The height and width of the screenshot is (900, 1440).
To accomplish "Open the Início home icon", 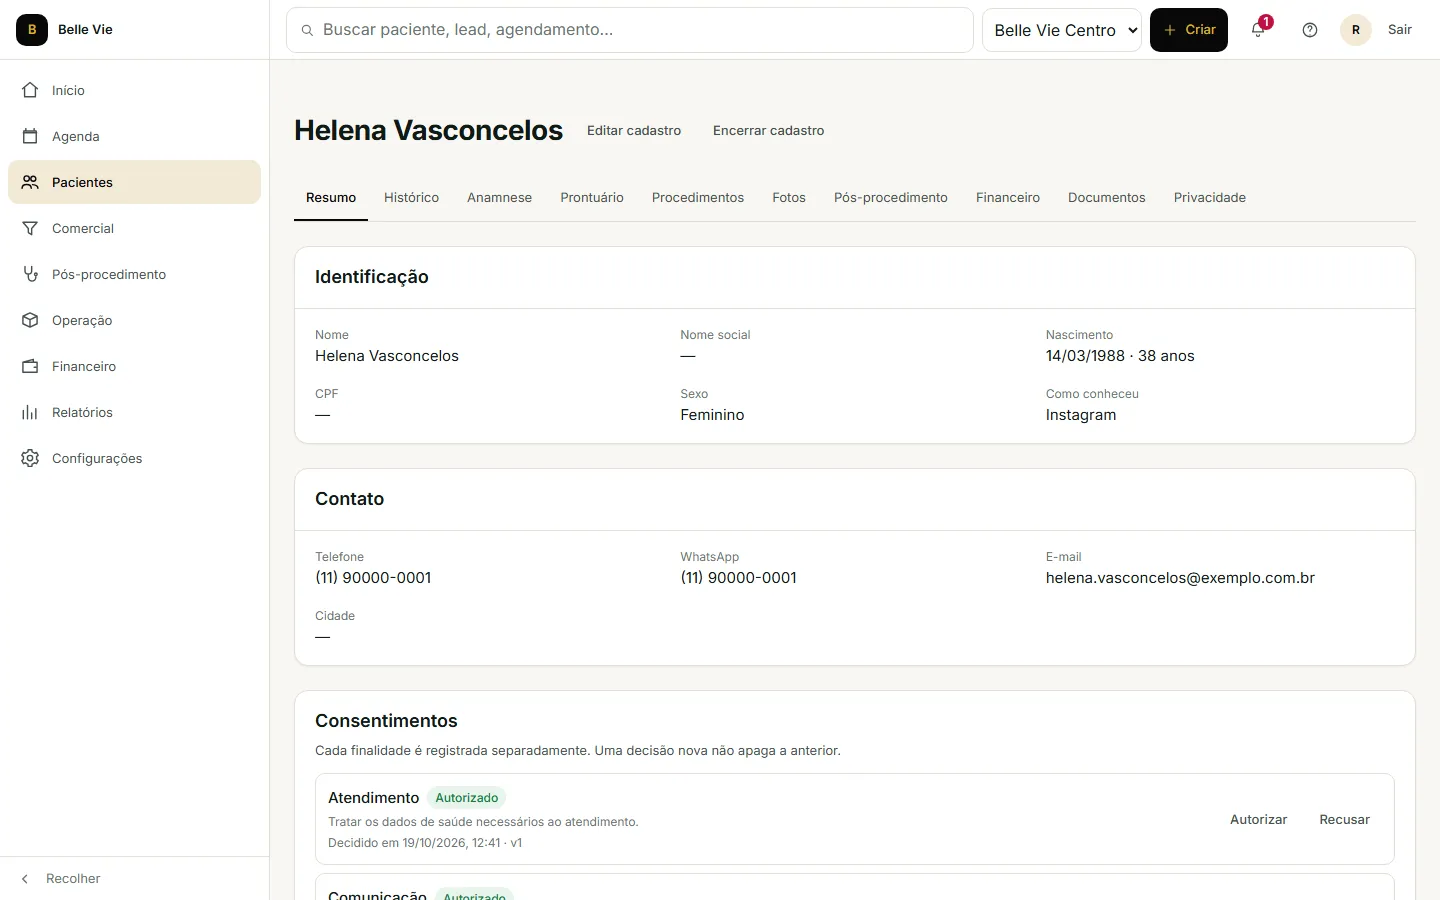I will (30, 90).
